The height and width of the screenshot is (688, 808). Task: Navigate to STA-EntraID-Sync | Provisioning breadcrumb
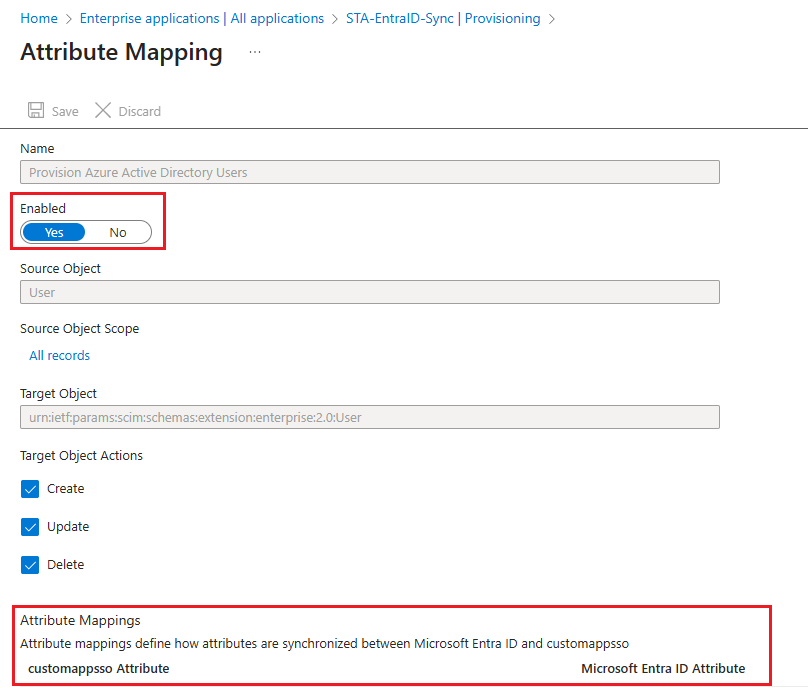tap(443, 19)
